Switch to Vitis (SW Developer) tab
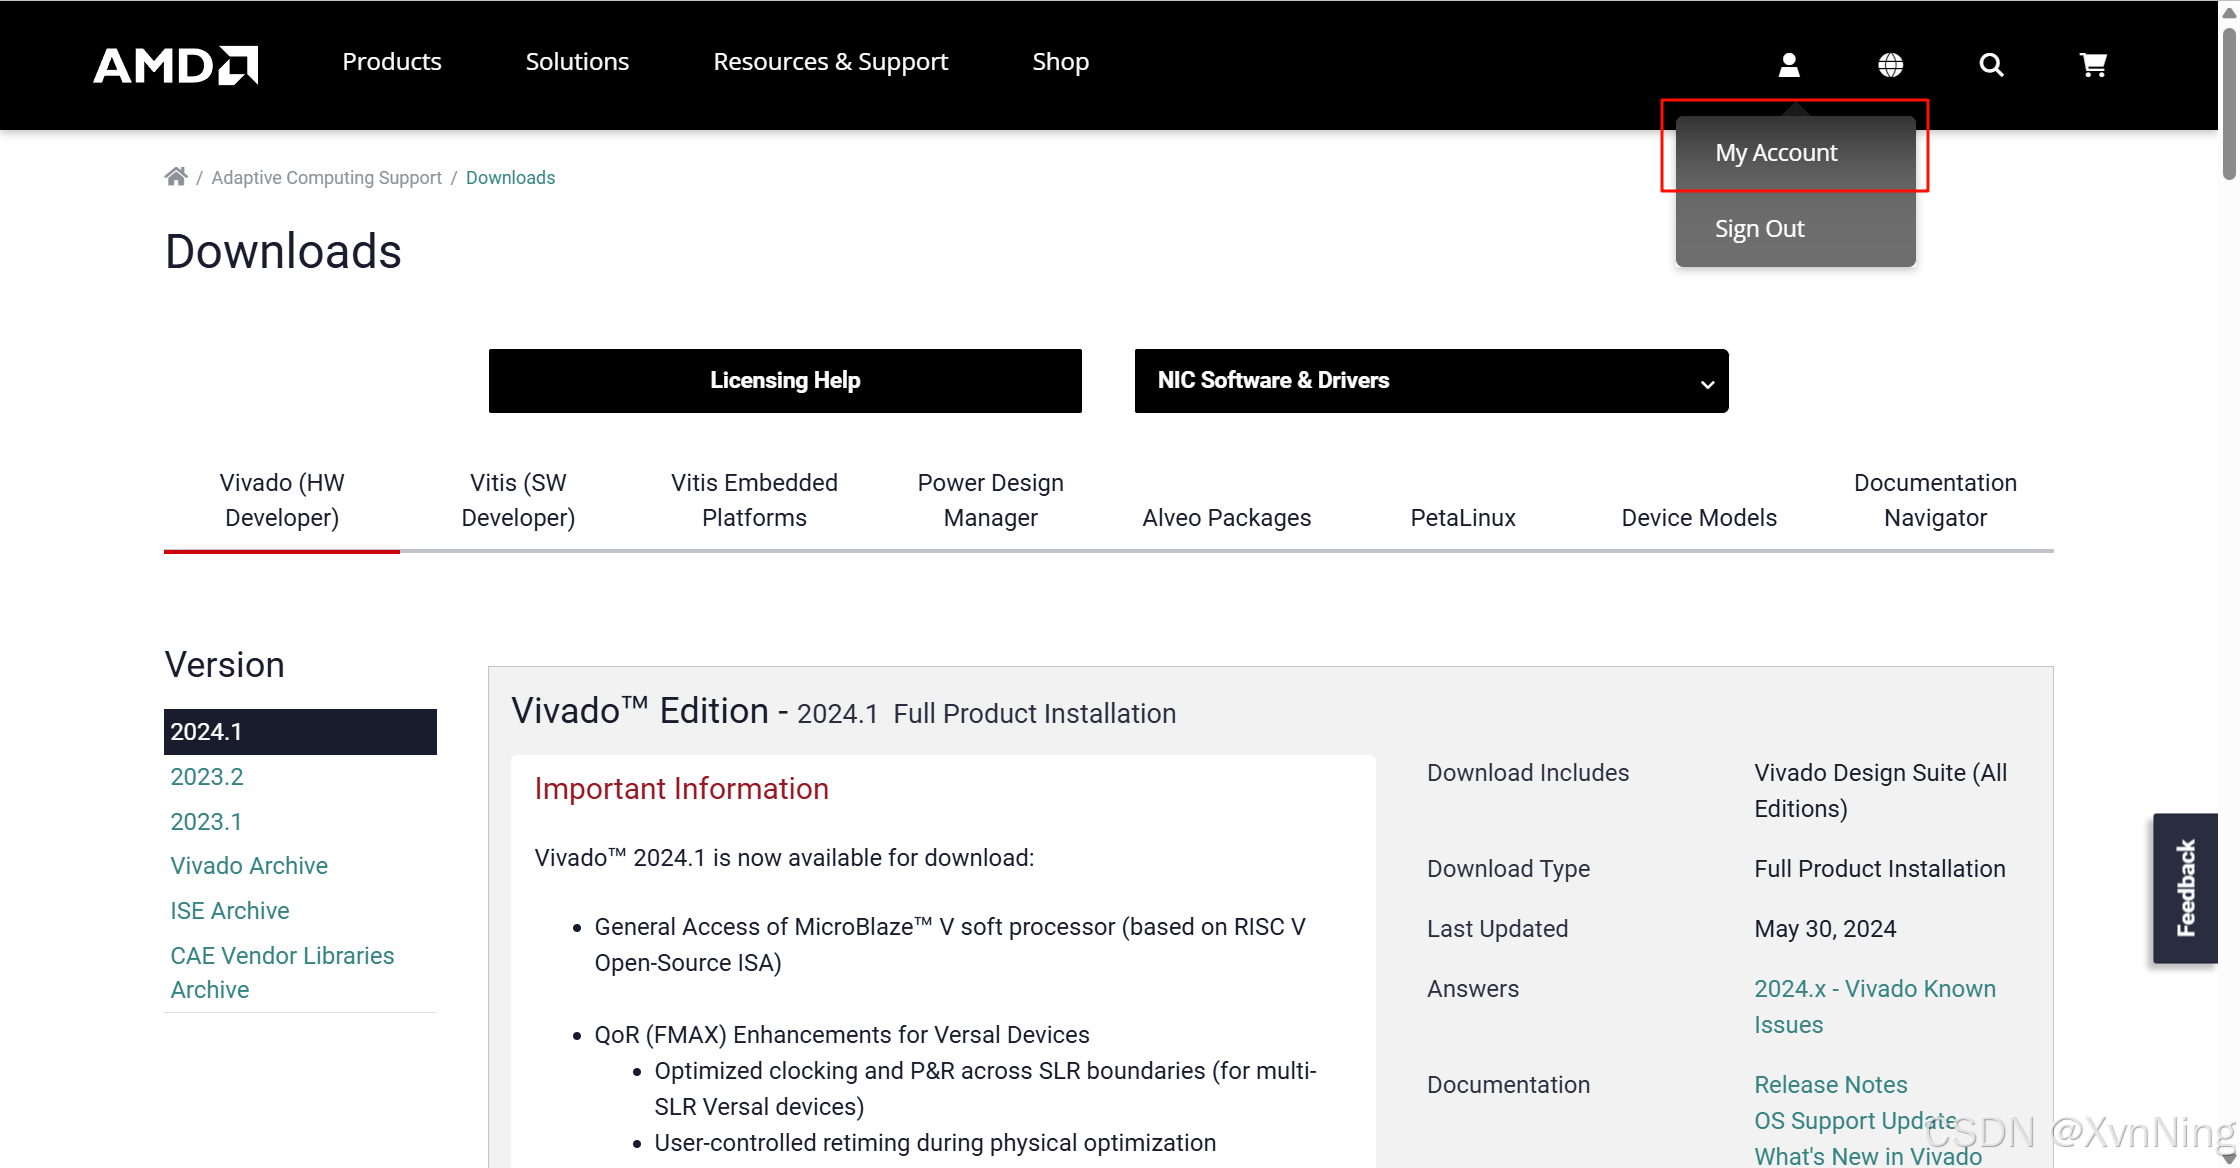 click(x=518, y=500)
